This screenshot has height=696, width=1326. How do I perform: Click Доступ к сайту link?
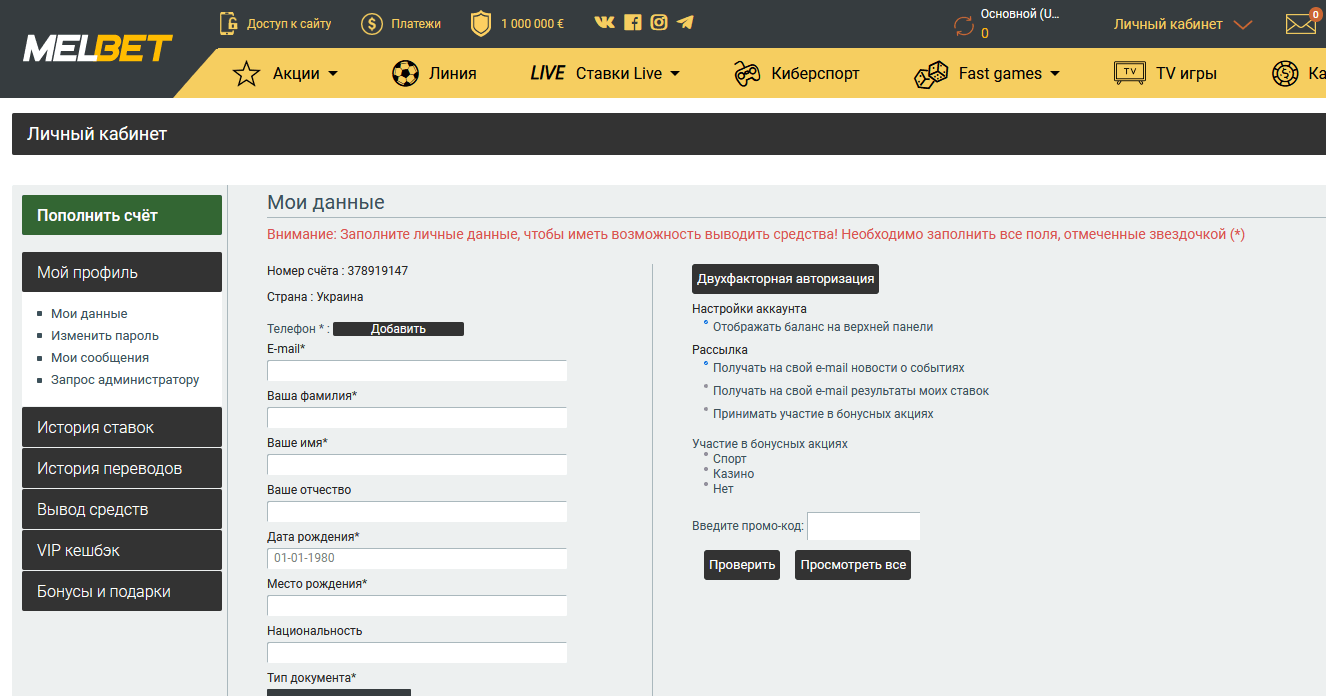(x=289, y=23)
